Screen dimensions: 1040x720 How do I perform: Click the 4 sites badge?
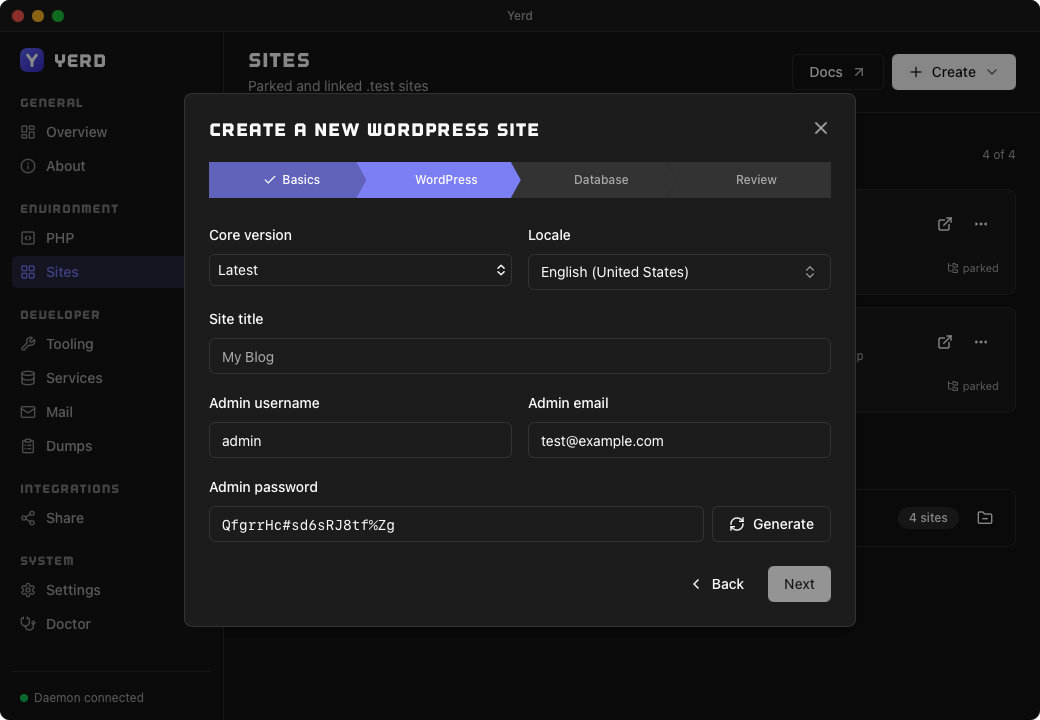928,518
